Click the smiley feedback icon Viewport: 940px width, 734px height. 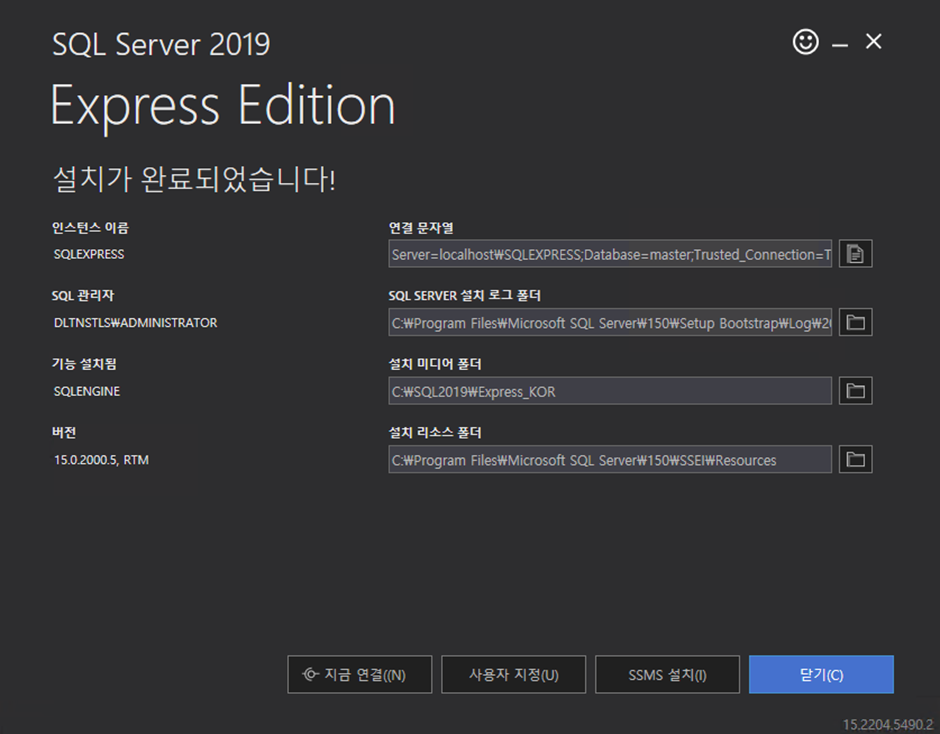[806, 42]
